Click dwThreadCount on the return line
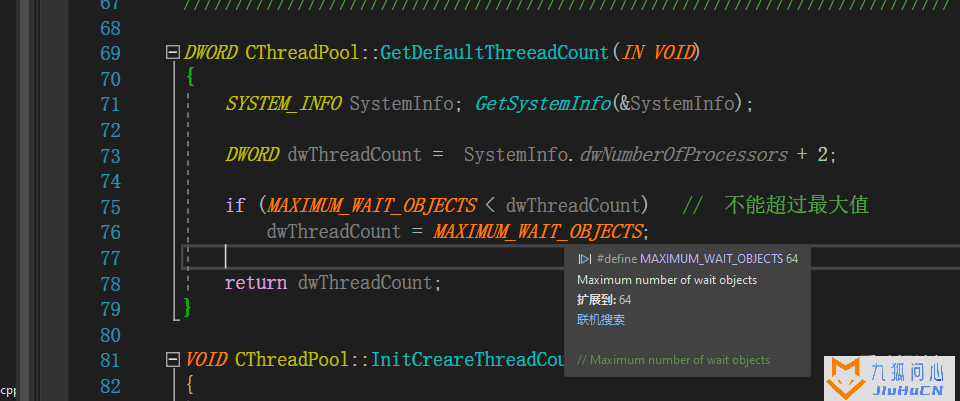 pyautogui.click(x=365, y=283)
